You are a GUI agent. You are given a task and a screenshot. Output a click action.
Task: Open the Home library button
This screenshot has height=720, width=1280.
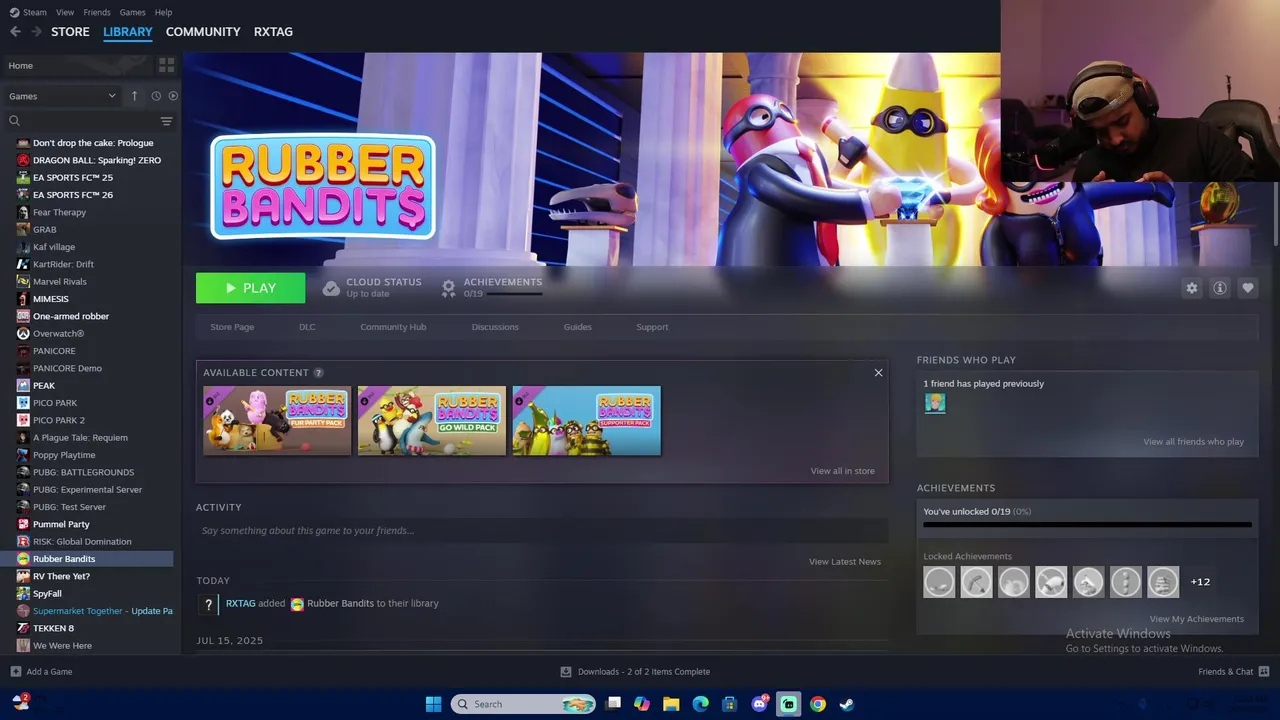[x=78, y=65]
